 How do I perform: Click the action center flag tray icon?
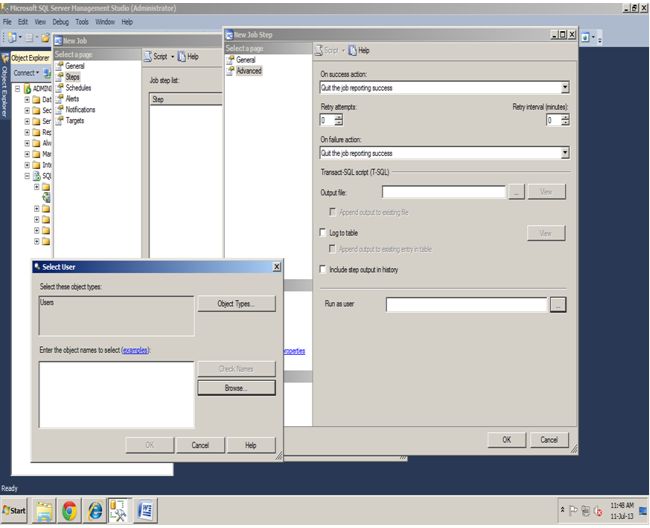tap(573, 511)
